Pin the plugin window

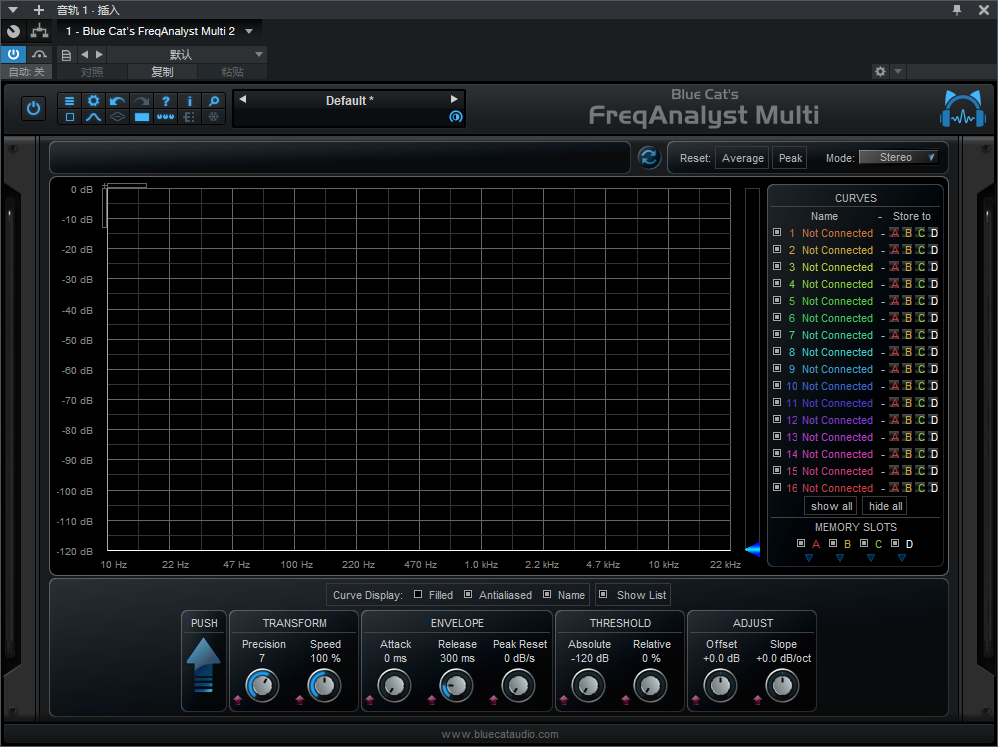pyautogui.click(x=957, y=10)
